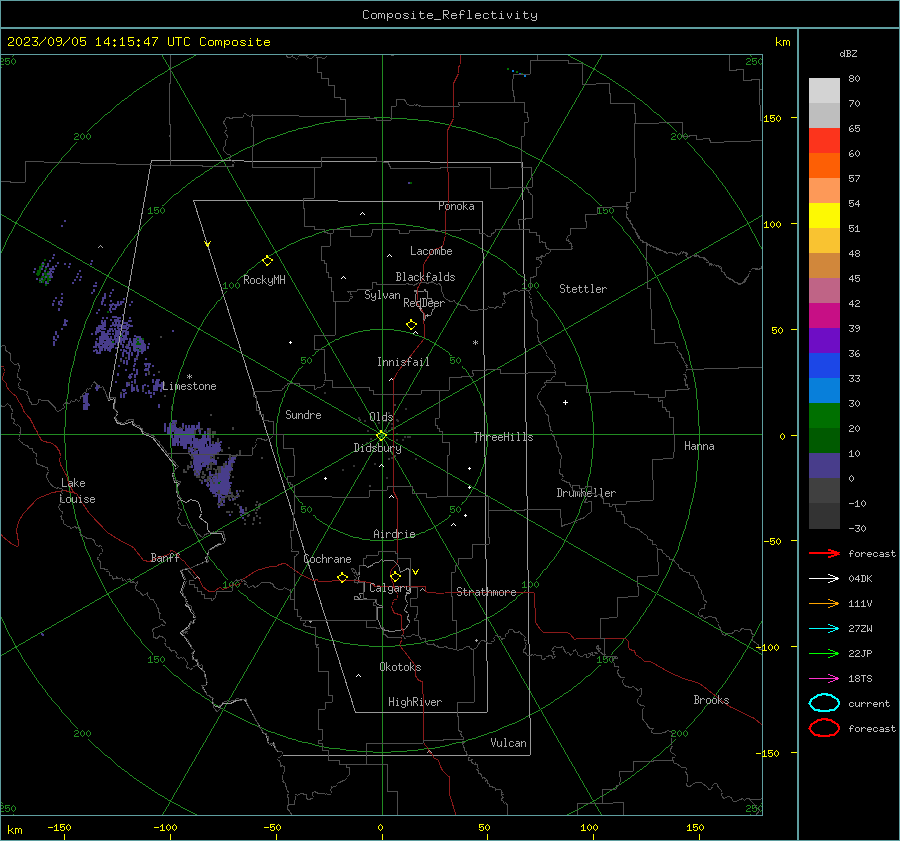Pick the bright yellow swatch above 51

824,215
